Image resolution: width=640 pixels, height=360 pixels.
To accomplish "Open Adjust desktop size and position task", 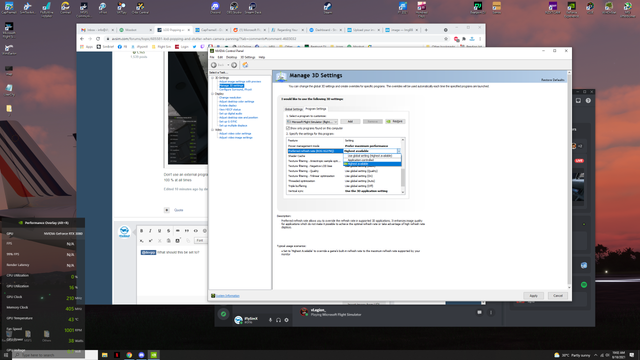I will click(239, 118).
